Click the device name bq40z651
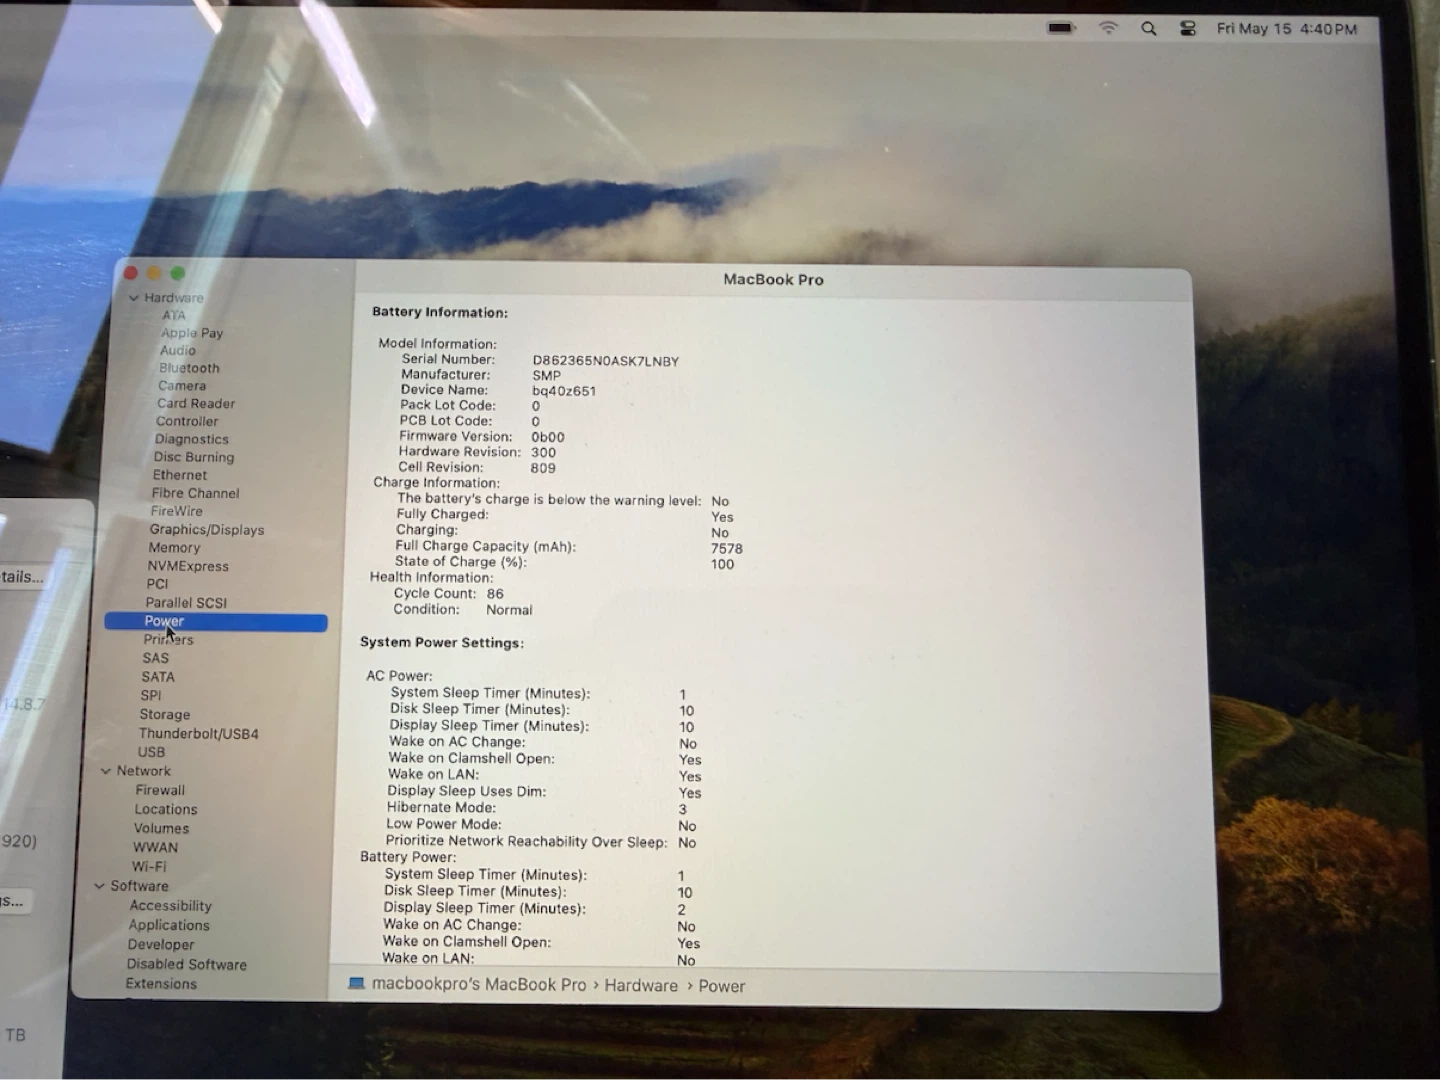 [x=564, y=391]
